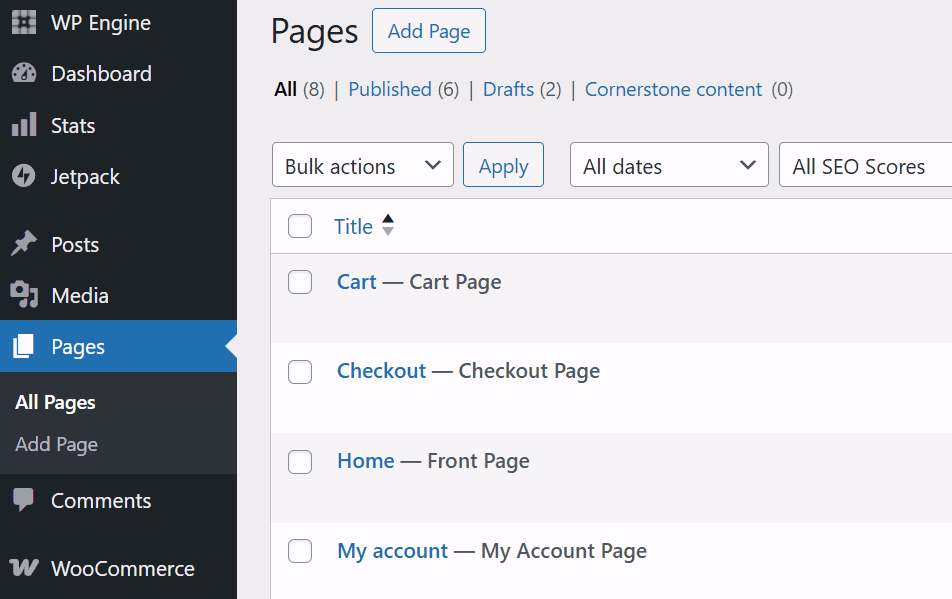Click the Posts pushpin icon
952x599 pixels.
(24, 244)
